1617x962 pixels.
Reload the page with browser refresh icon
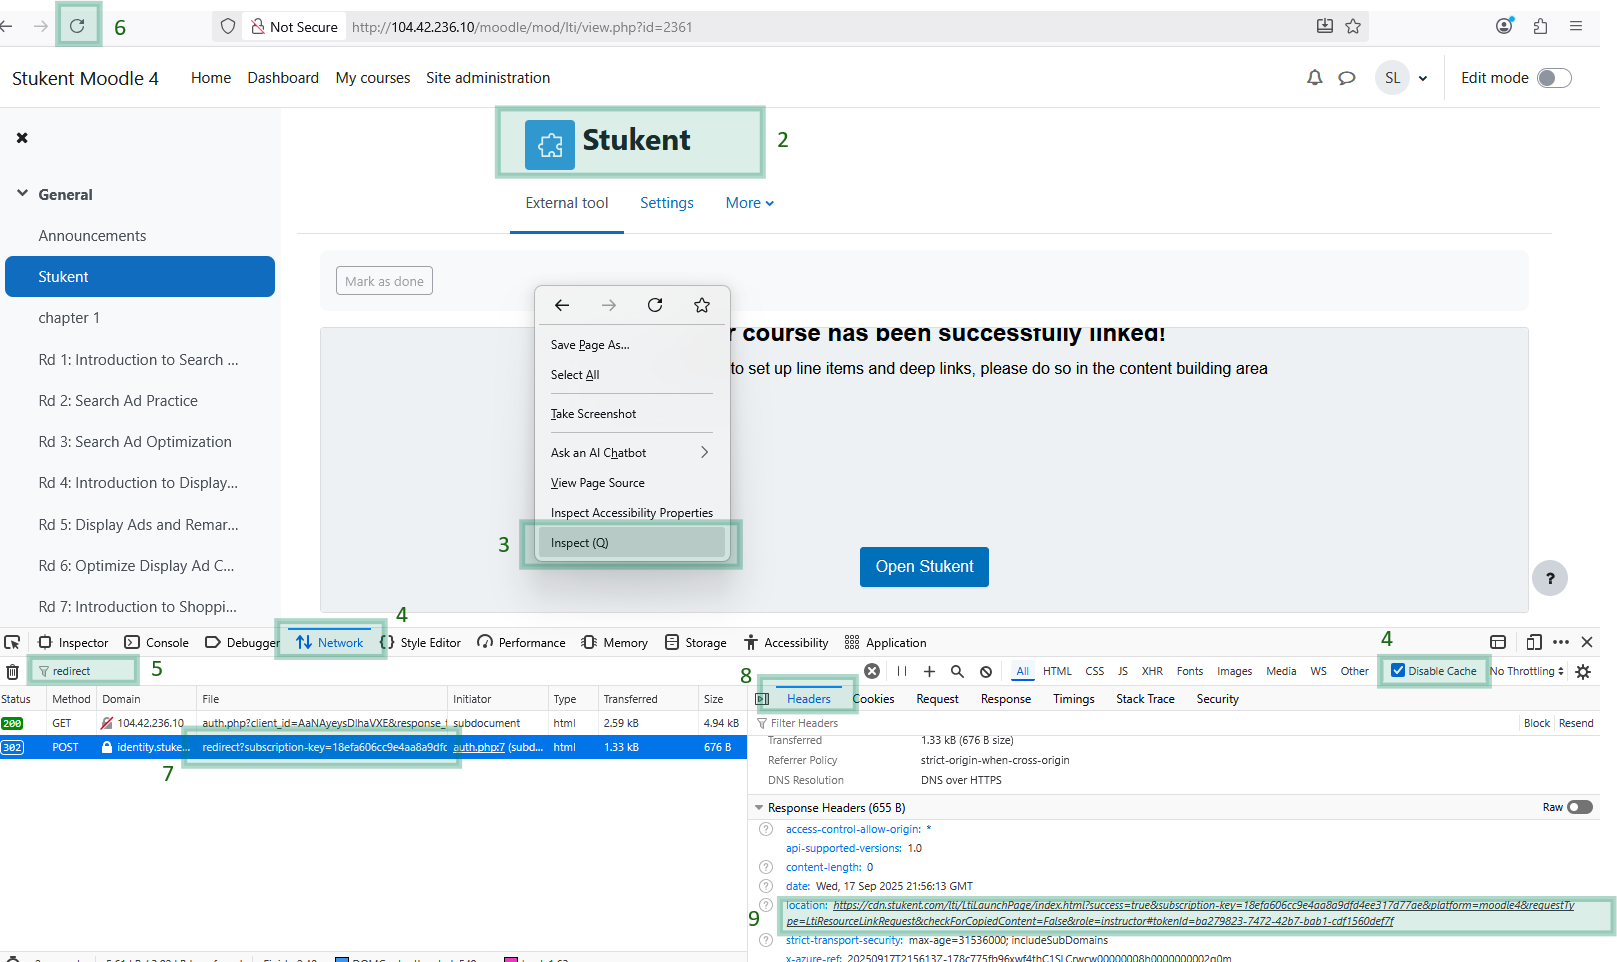tap(77, 26)
